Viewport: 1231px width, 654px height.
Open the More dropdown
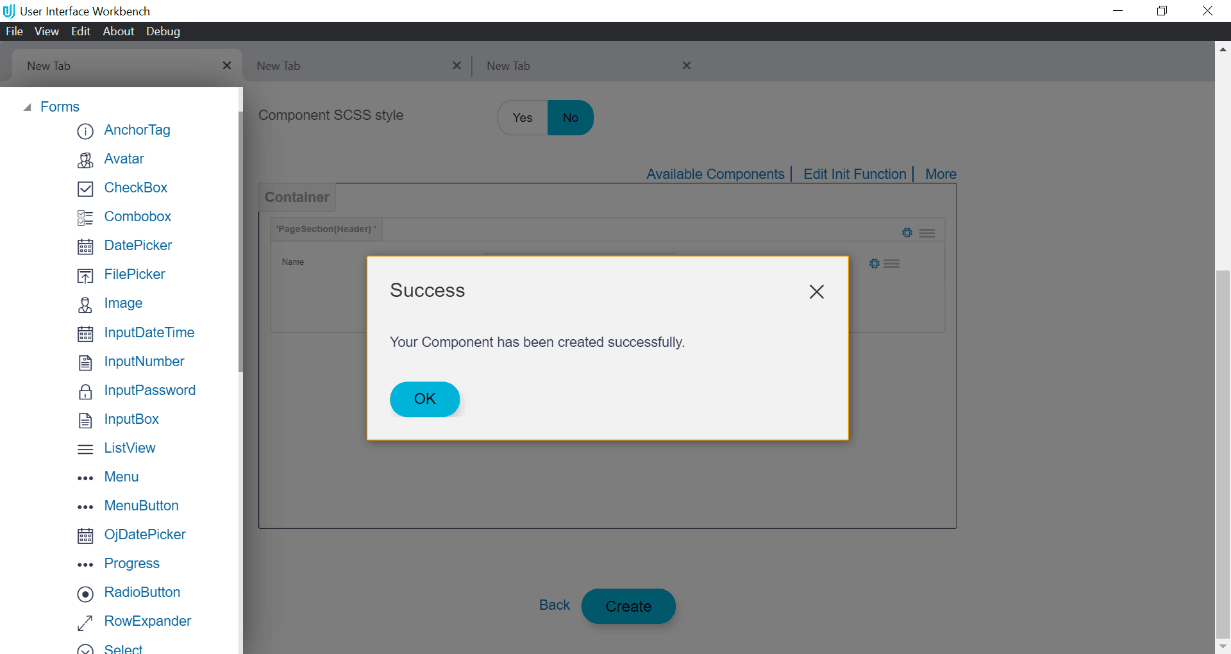[x=940, y=174]
